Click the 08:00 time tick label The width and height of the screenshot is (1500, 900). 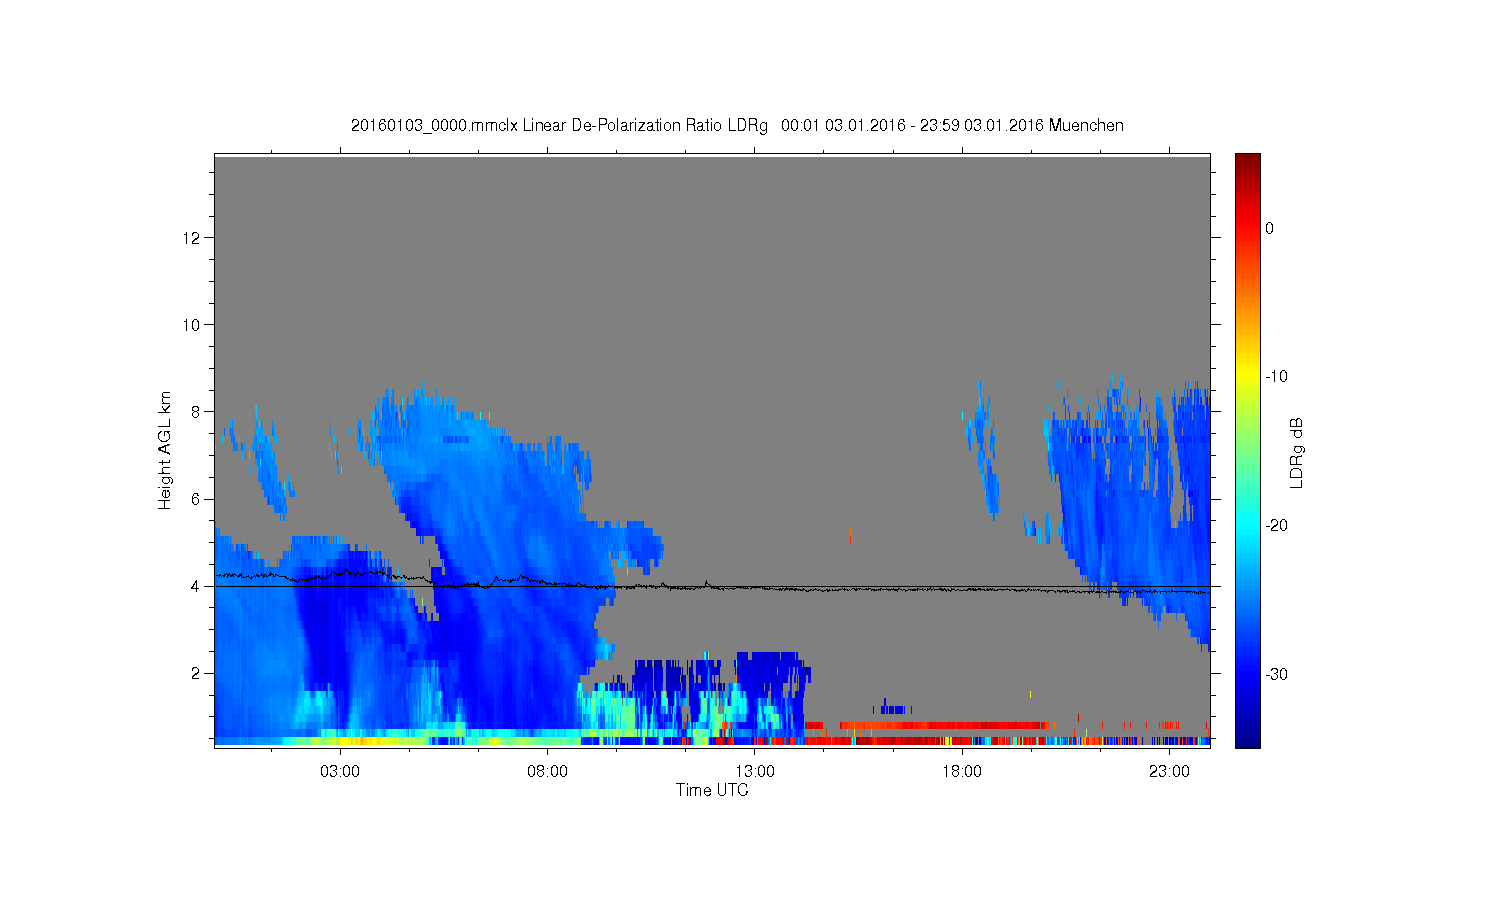[x=547, y=771]
